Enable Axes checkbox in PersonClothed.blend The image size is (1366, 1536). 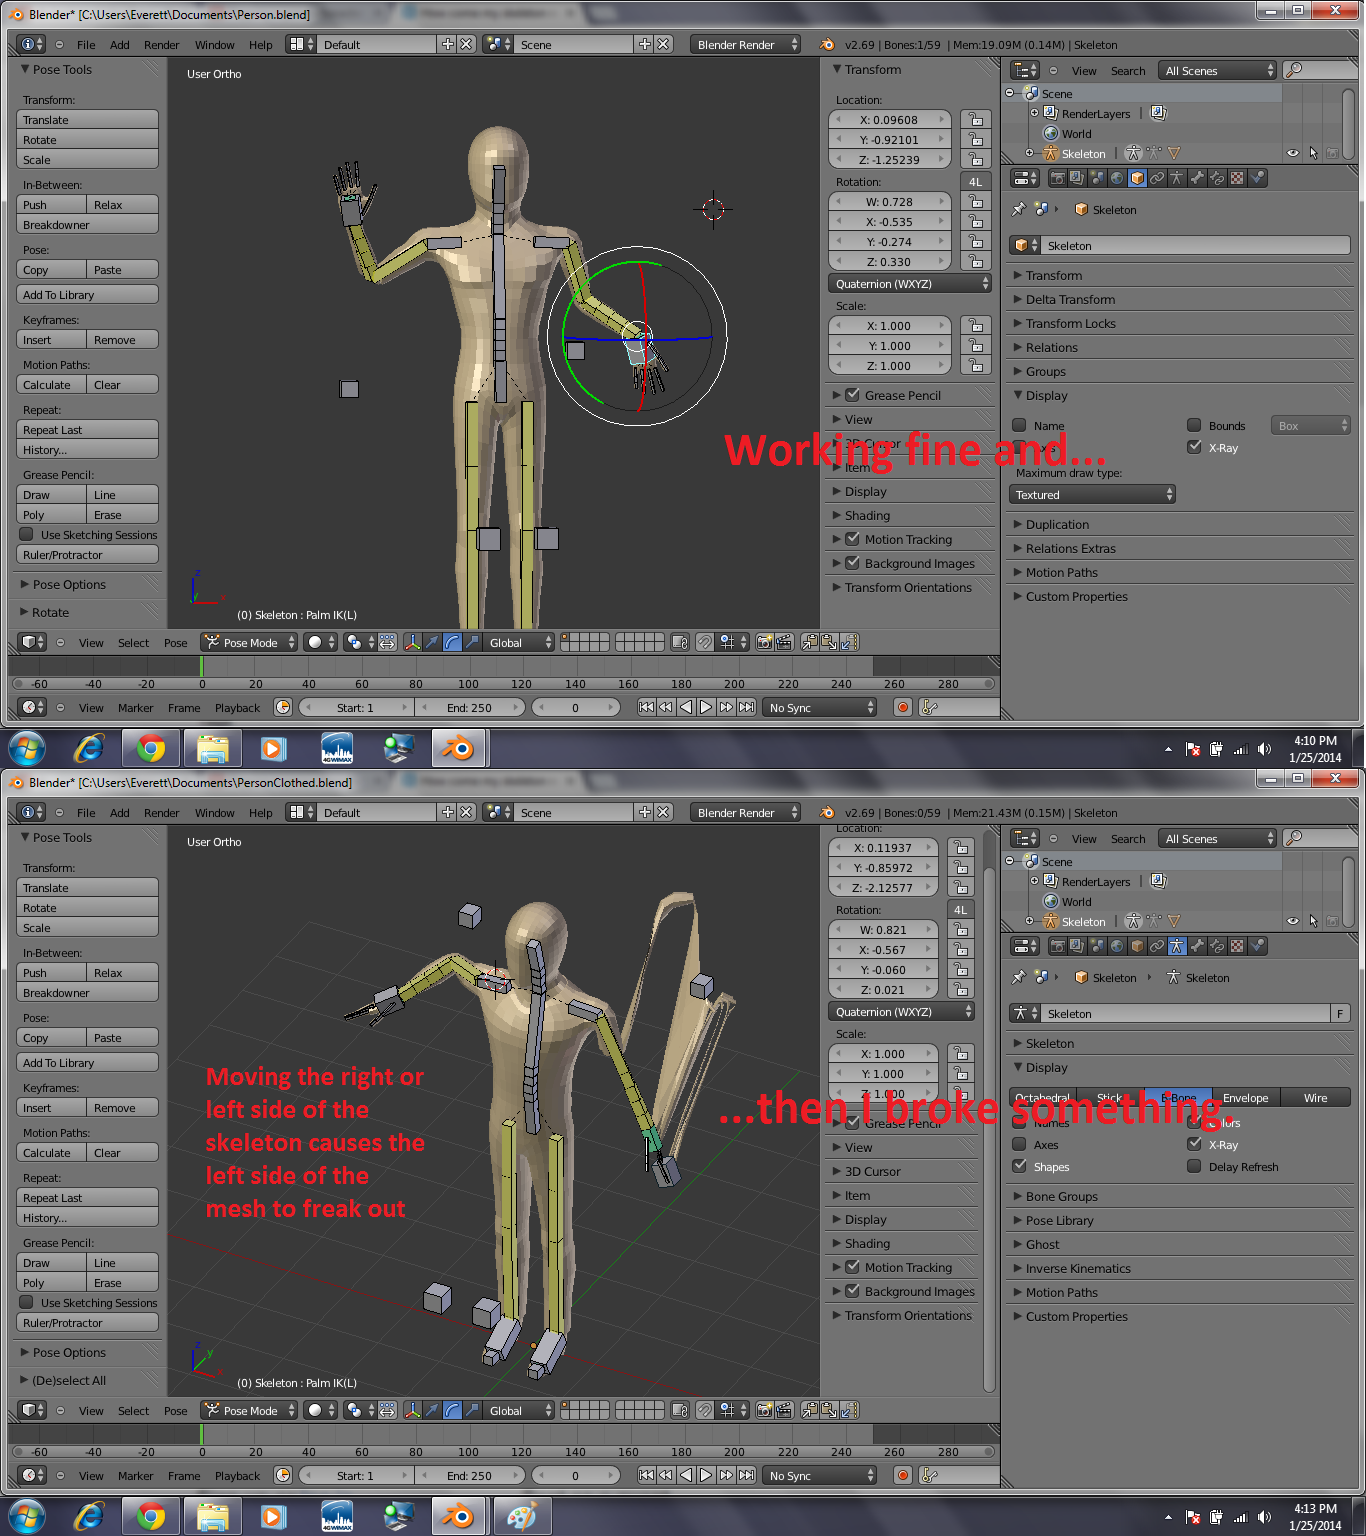pyautogui.click(x=1019, y=1144)
